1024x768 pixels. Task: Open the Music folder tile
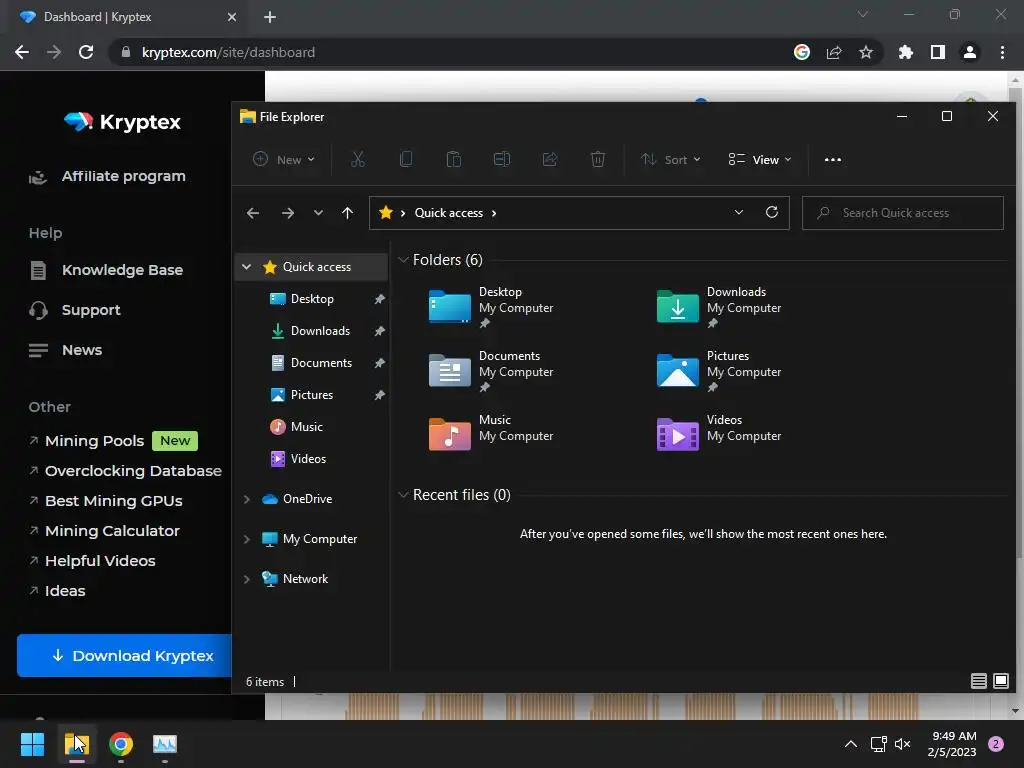[x=491, y=434]
